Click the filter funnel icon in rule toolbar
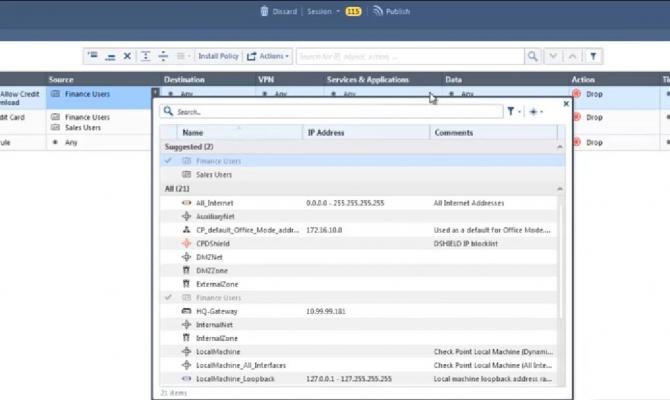 [x=593, y=56]
